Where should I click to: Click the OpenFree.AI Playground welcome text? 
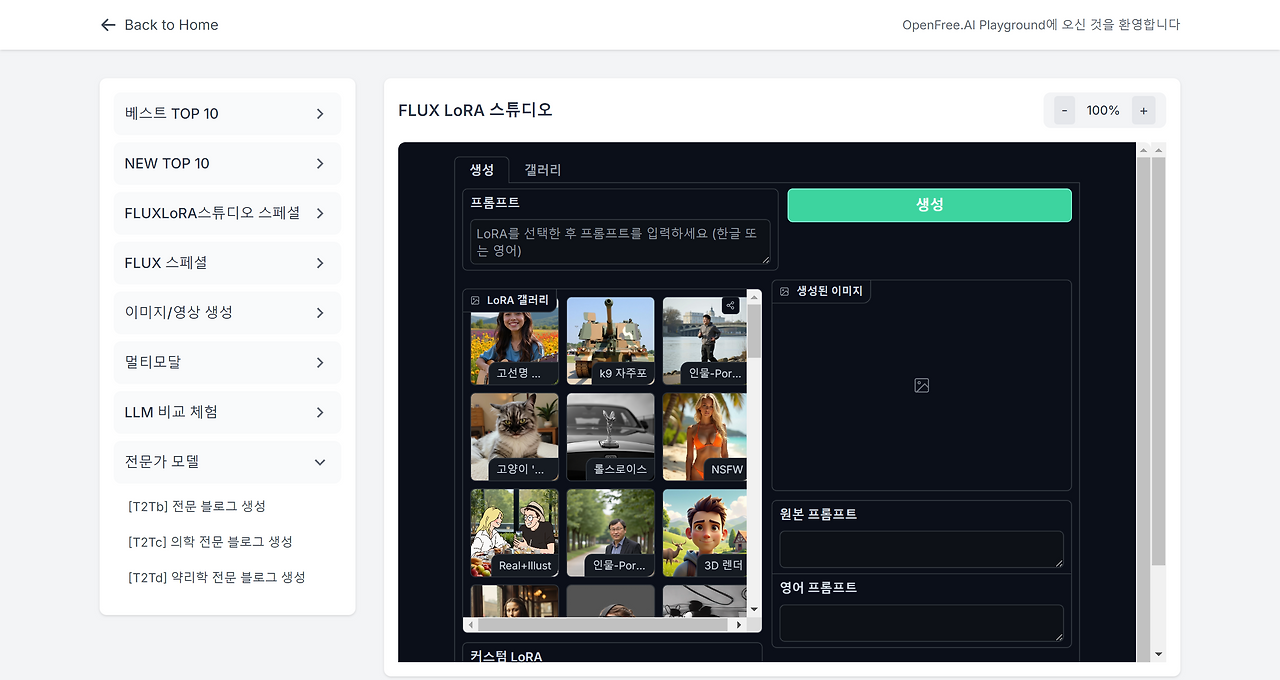[x=1041, y=25]
